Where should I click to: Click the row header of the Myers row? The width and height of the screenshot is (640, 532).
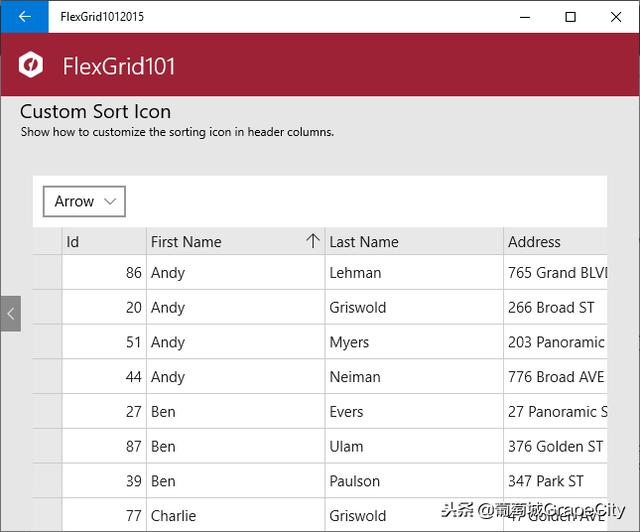click(x=47, y=342)
